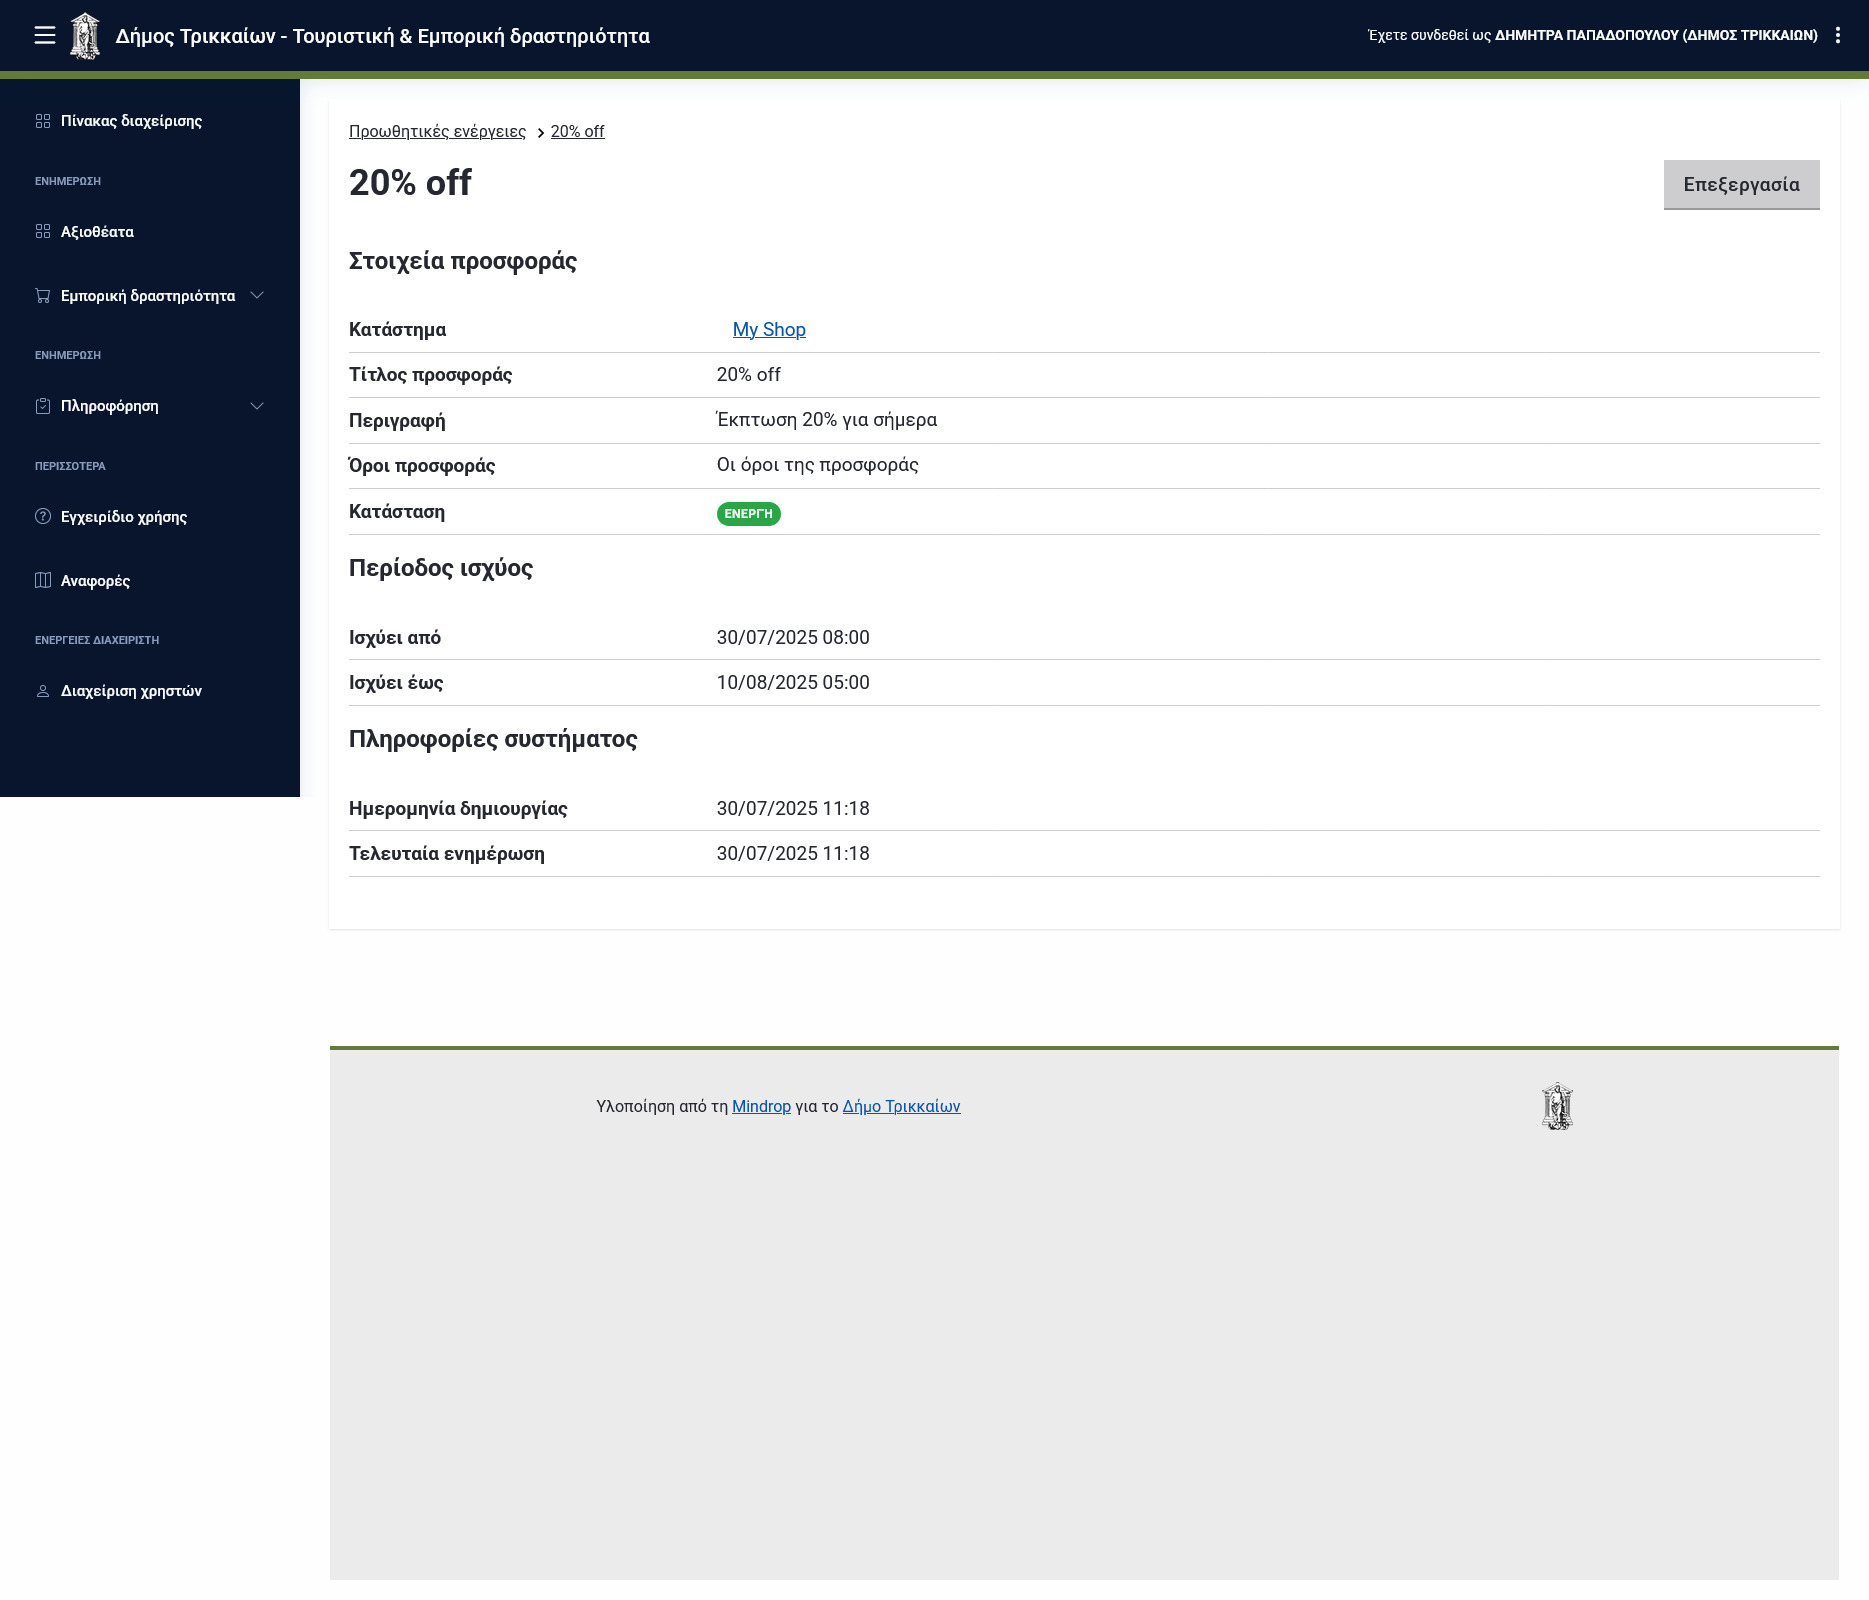This screenshot has width=1869, height=1600.
Task: Click the dashboard grid icon in sidebar
Action: coord(43,121)
